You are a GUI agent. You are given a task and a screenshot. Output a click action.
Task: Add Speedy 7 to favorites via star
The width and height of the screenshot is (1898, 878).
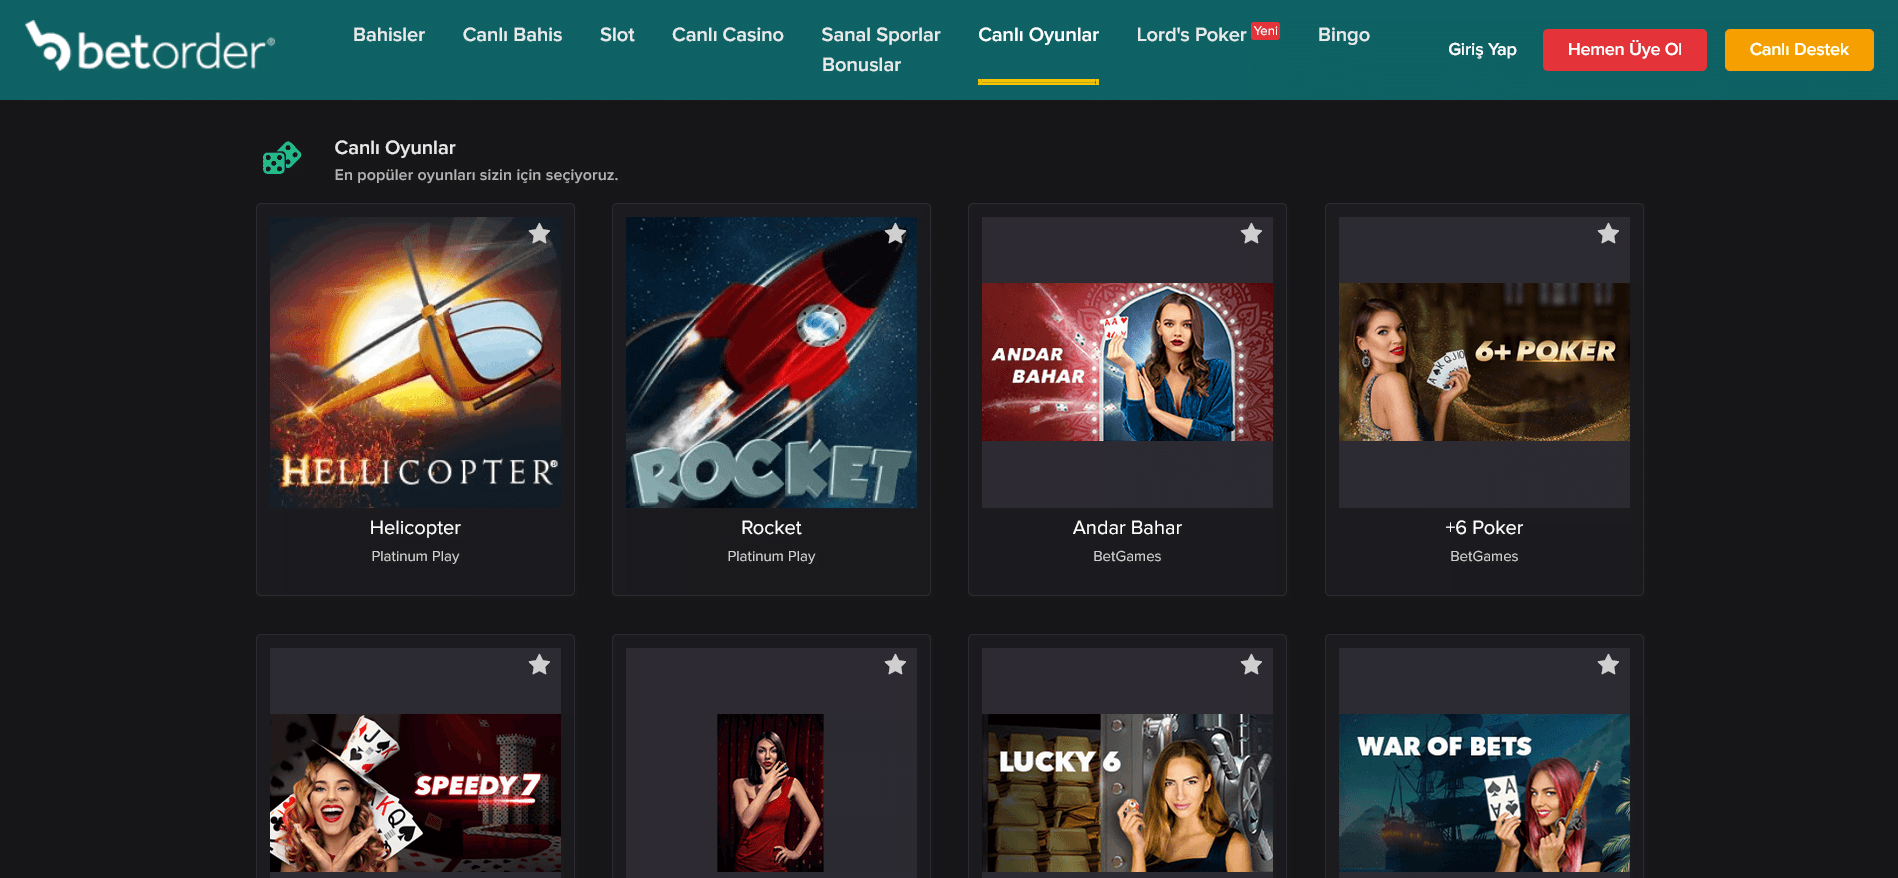539,665
